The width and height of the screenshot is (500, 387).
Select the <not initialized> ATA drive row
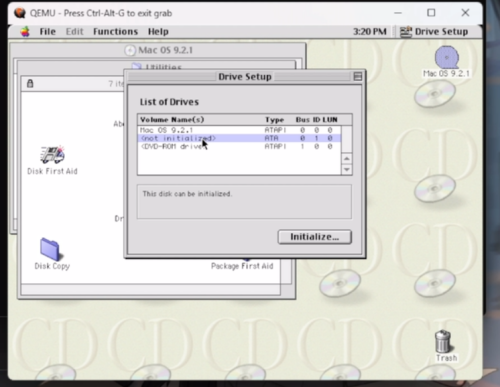pyautogui.click(x=239, y=138)
